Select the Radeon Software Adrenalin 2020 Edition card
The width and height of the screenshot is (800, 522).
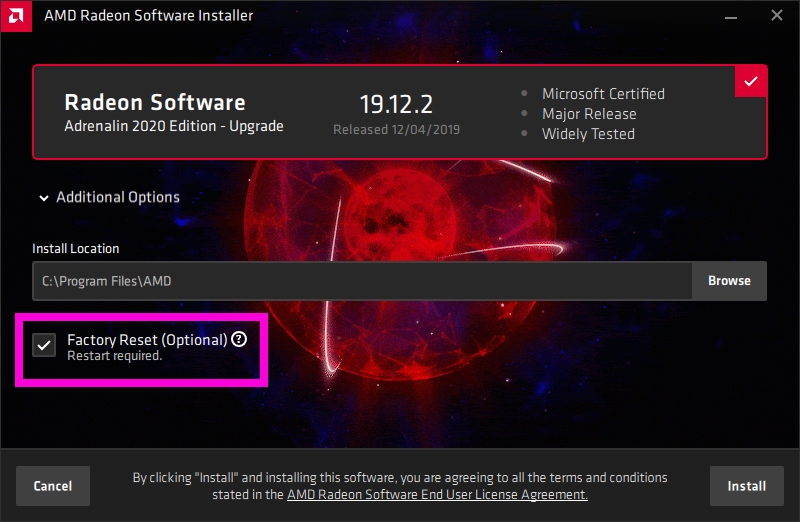[399, 112]
